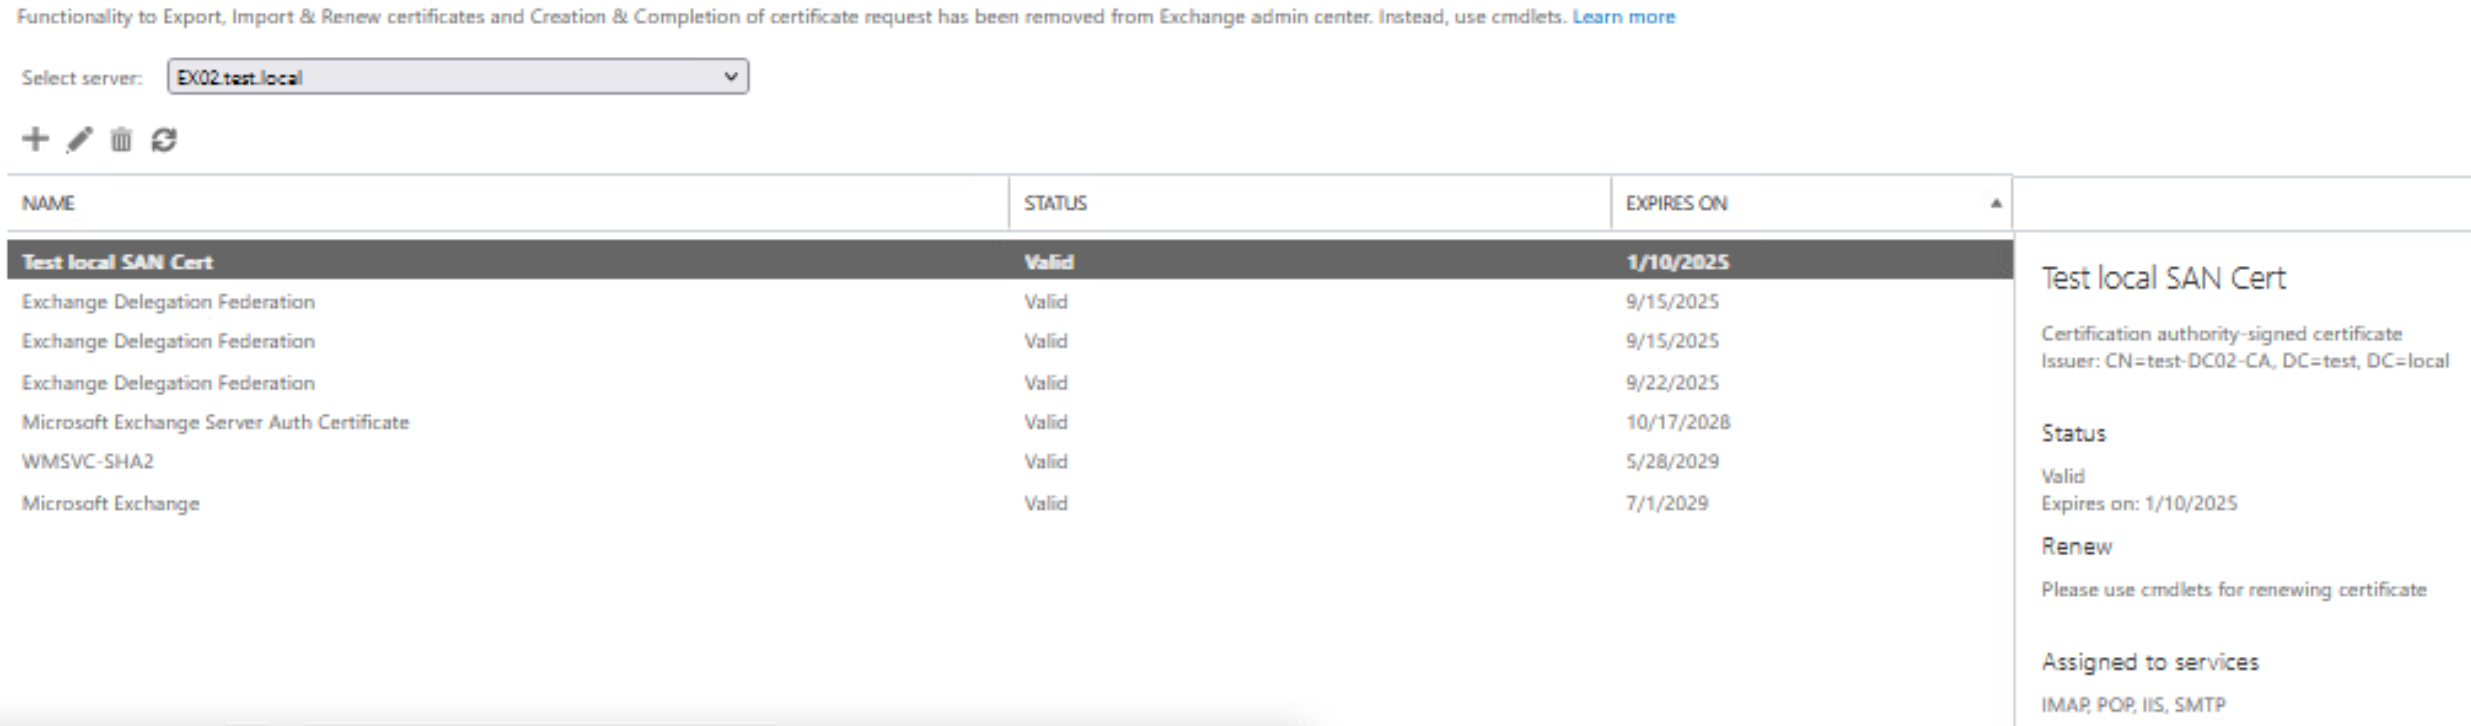Click the Renew heading in details pane

(x=2076, y=546)
